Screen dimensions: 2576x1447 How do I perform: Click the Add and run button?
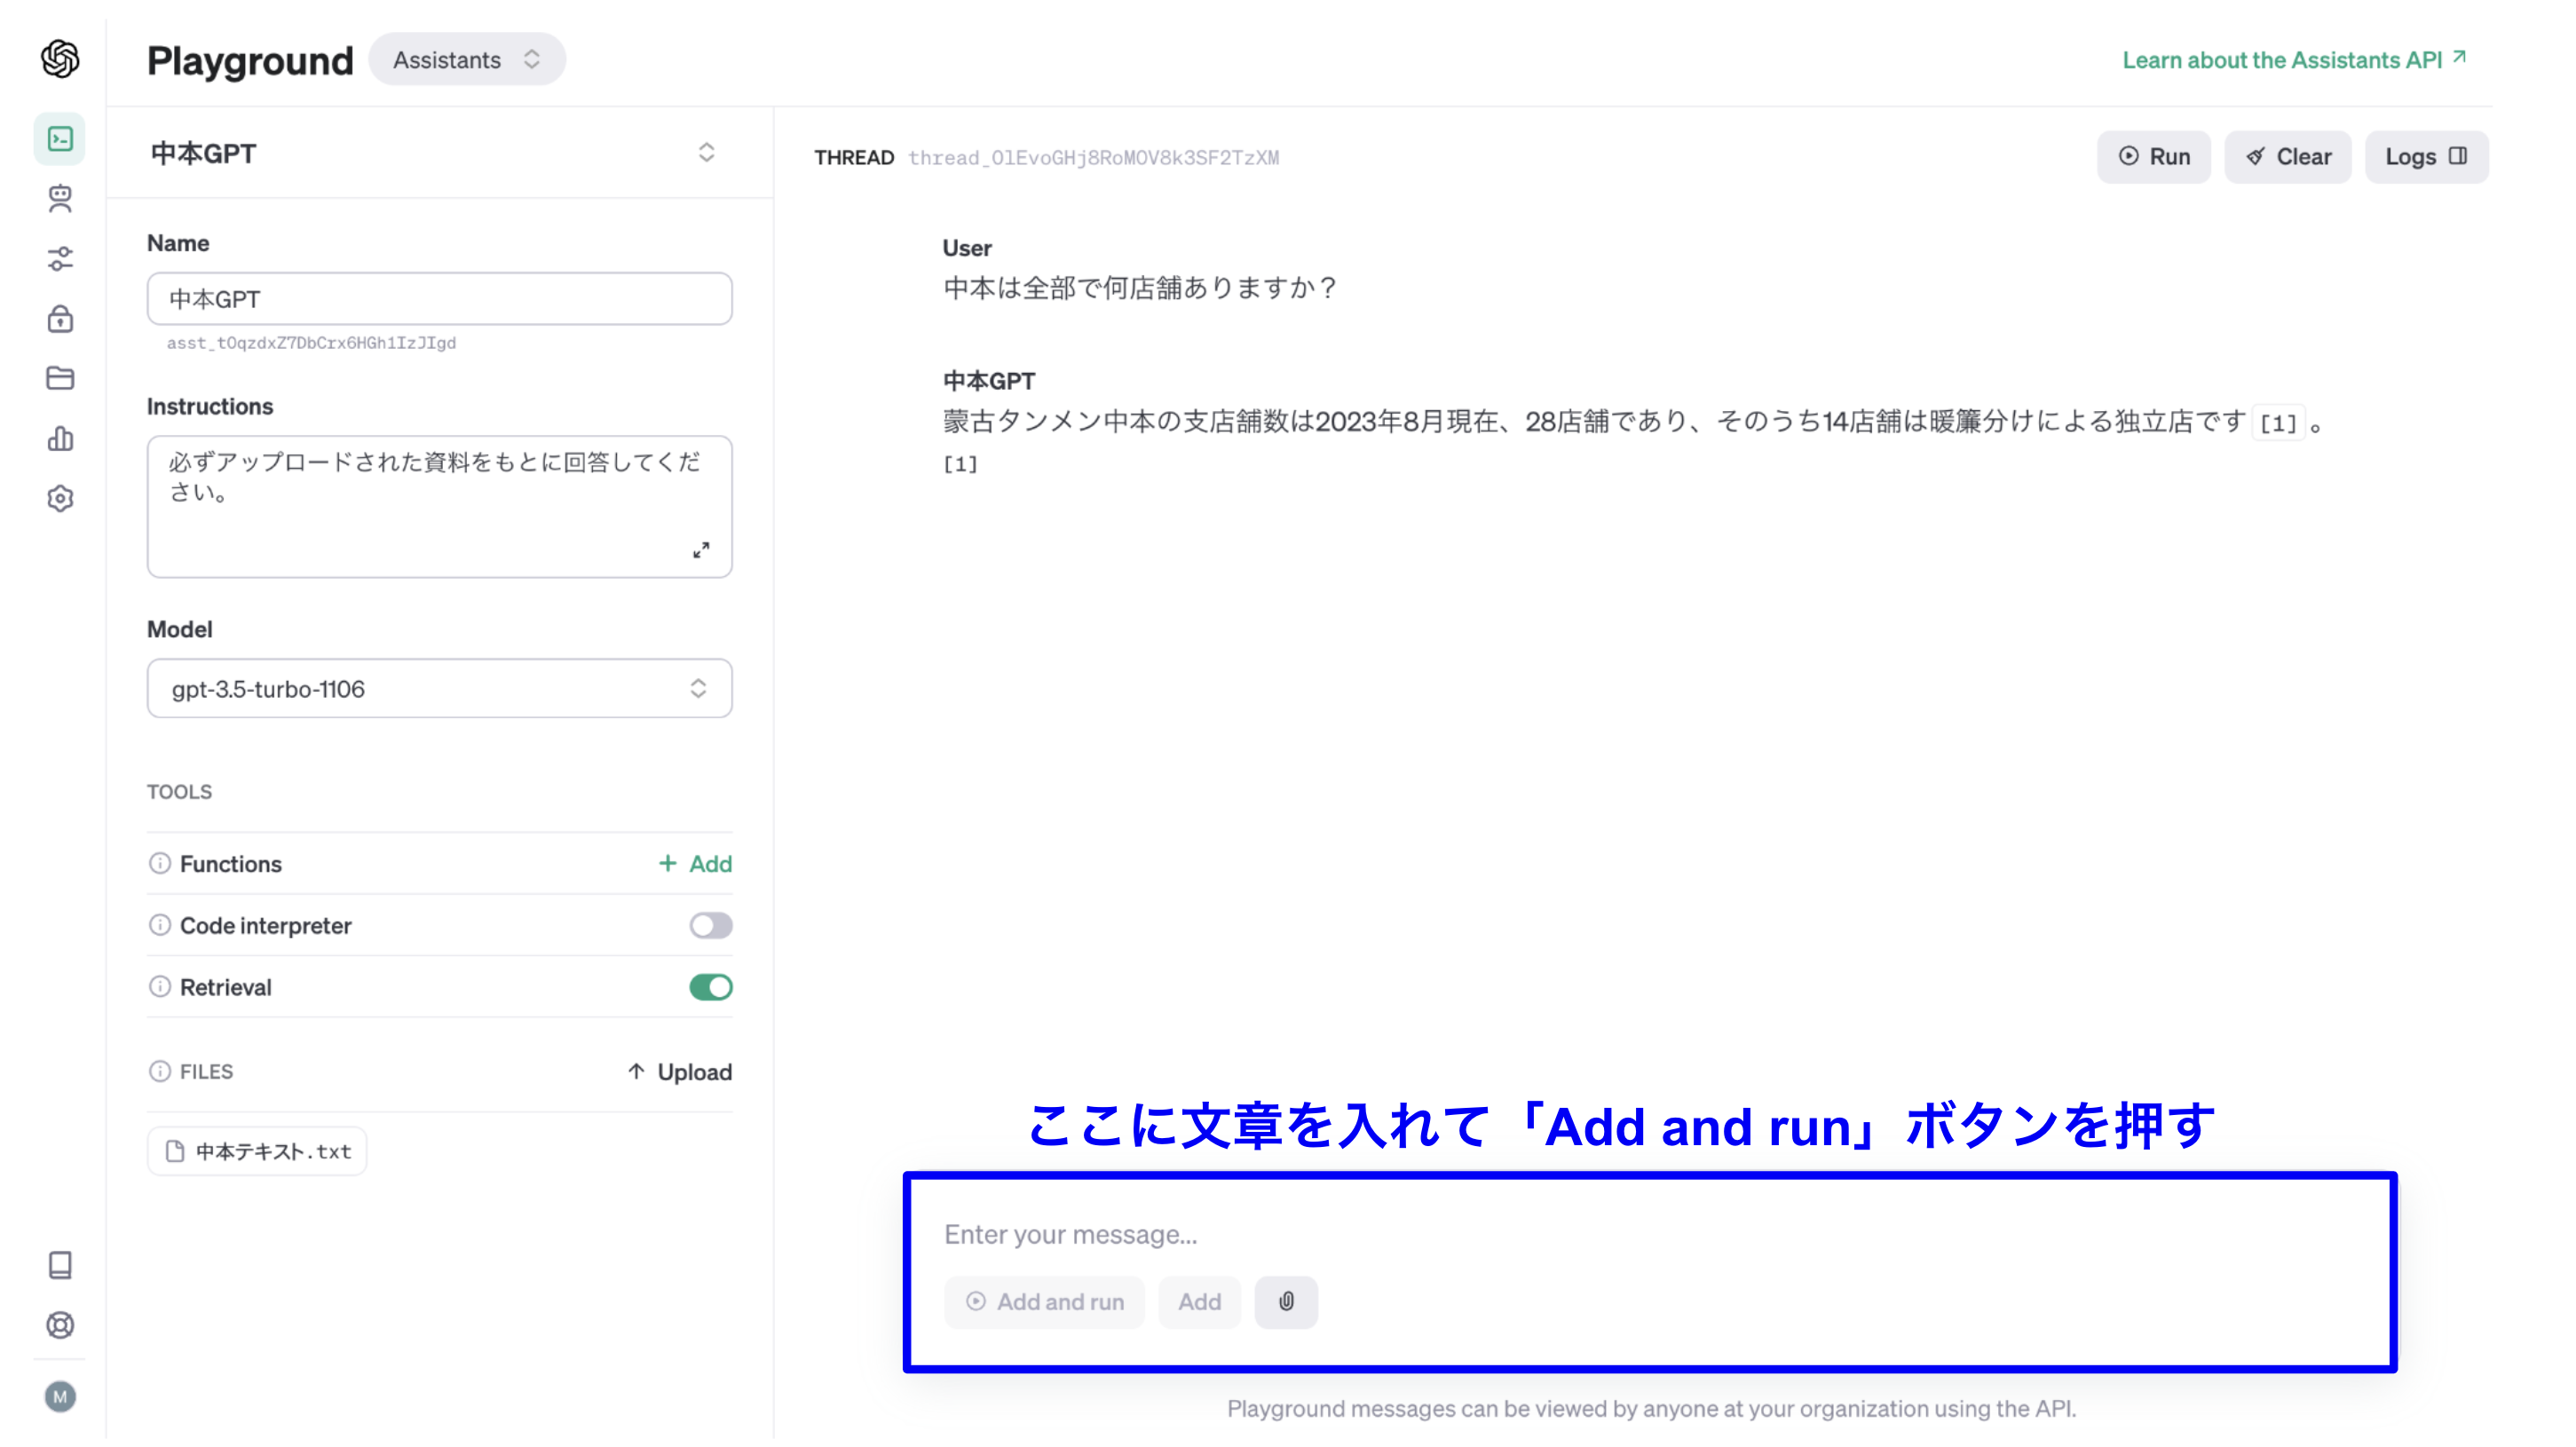pyautogui.click(x=1044, y=1301)
